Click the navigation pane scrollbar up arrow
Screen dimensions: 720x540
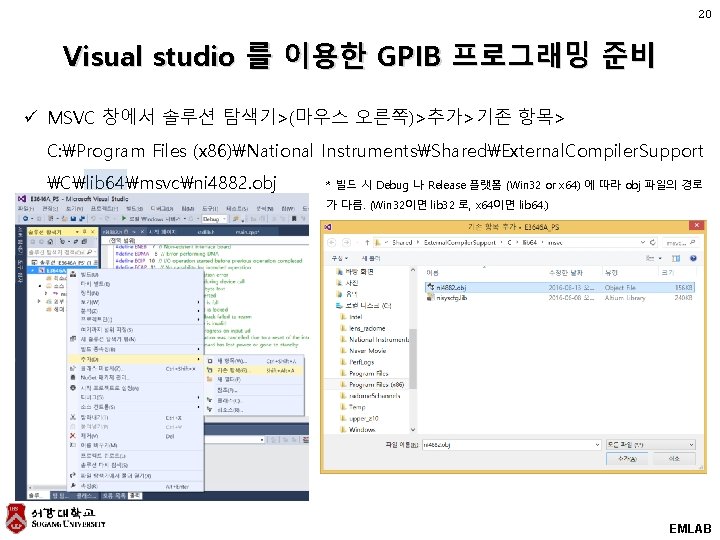click(x=412, y=270)
